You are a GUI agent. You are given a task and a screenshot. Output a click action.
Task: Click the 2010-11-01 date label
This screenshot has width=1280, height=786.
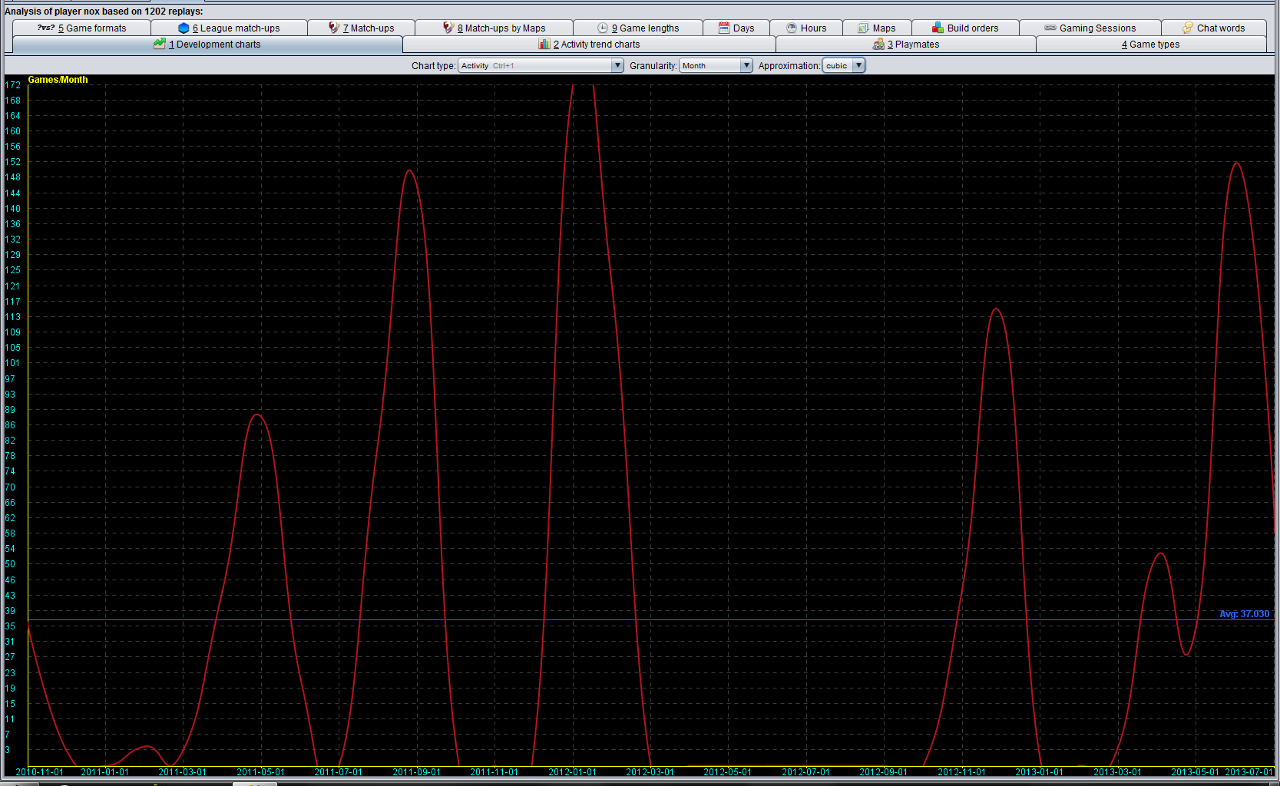[40, 772]
